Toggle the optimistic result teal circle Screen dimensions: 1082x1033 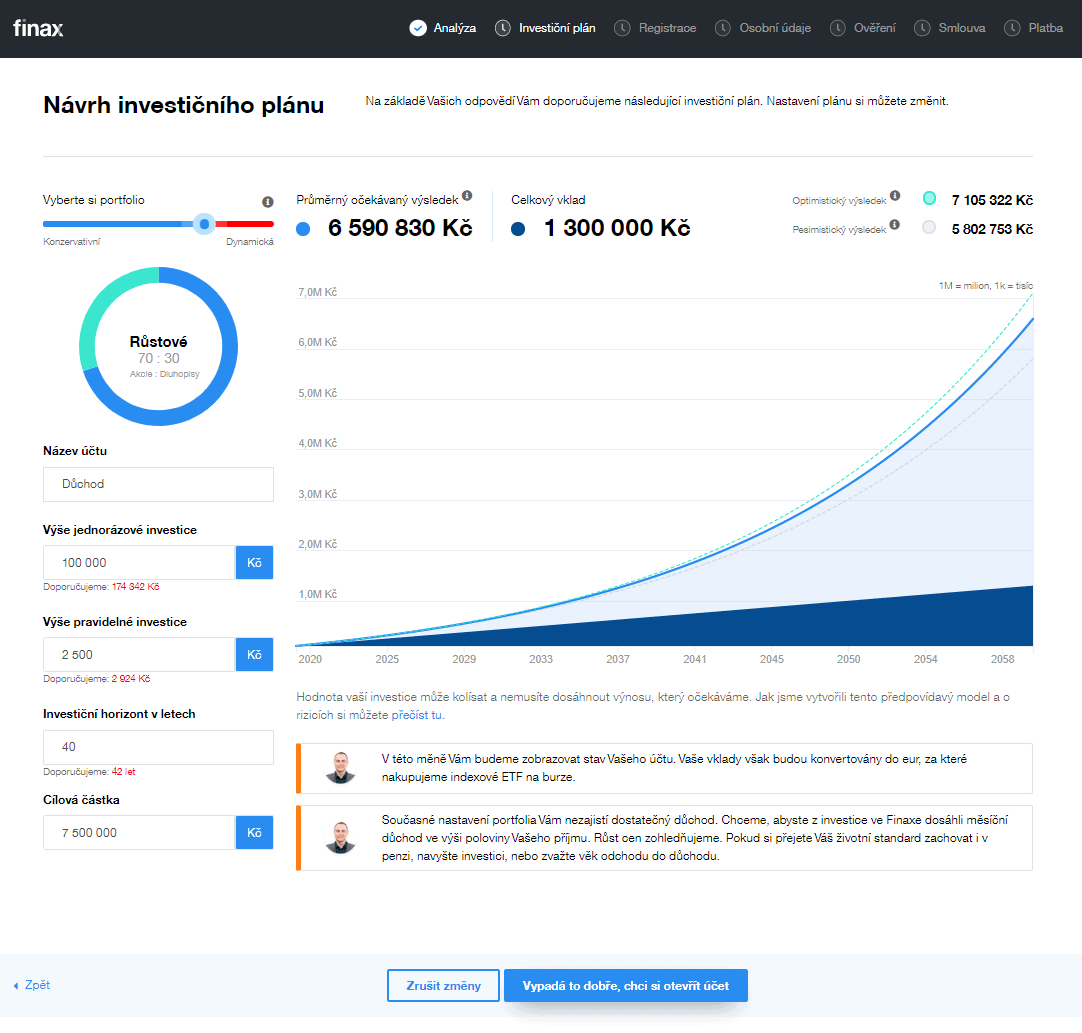tap(930, 198)
